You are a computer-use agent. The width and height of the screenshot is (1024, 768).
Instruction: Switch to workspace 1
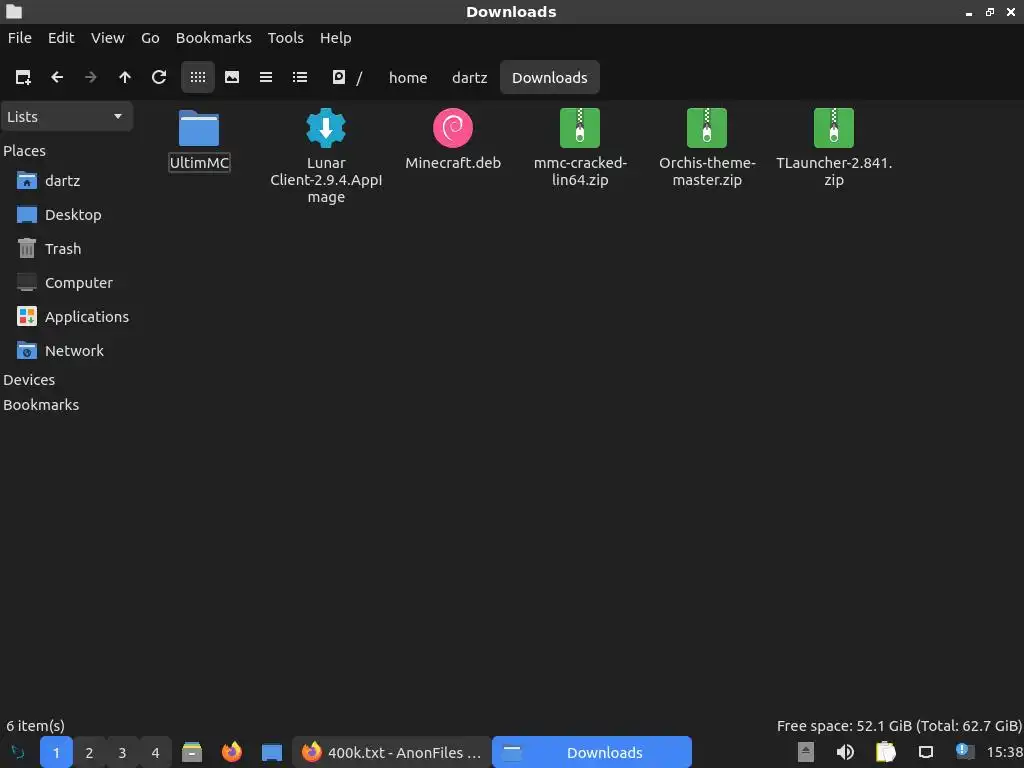coord(56,753)
